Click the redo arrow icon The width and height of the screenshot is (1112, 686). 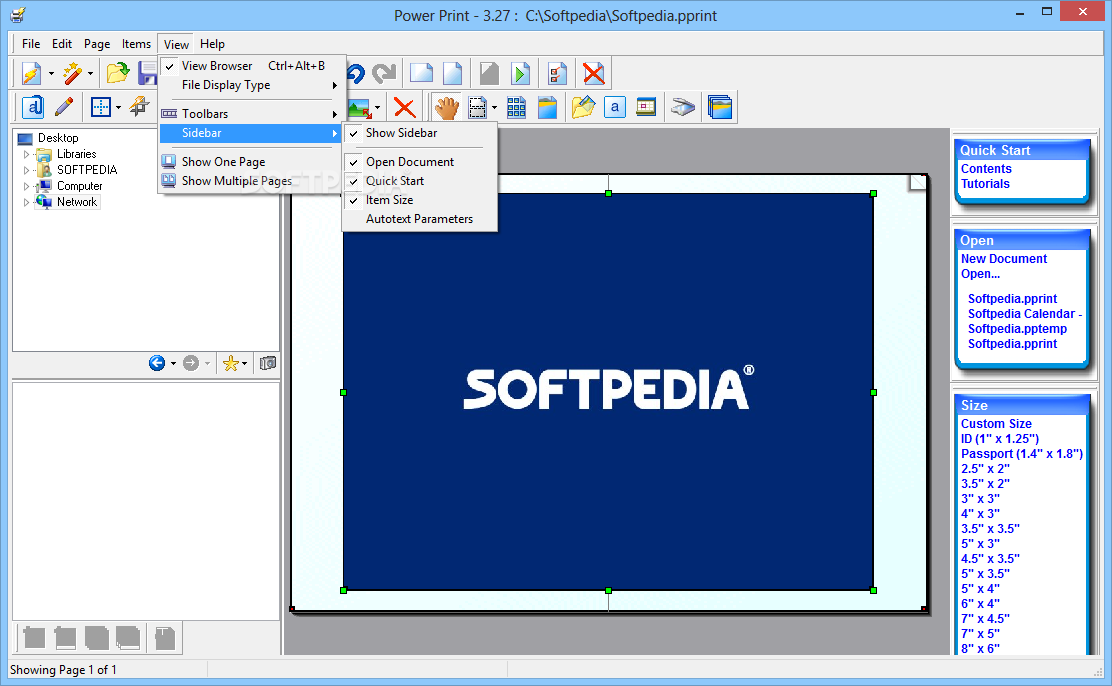(384, 73)
